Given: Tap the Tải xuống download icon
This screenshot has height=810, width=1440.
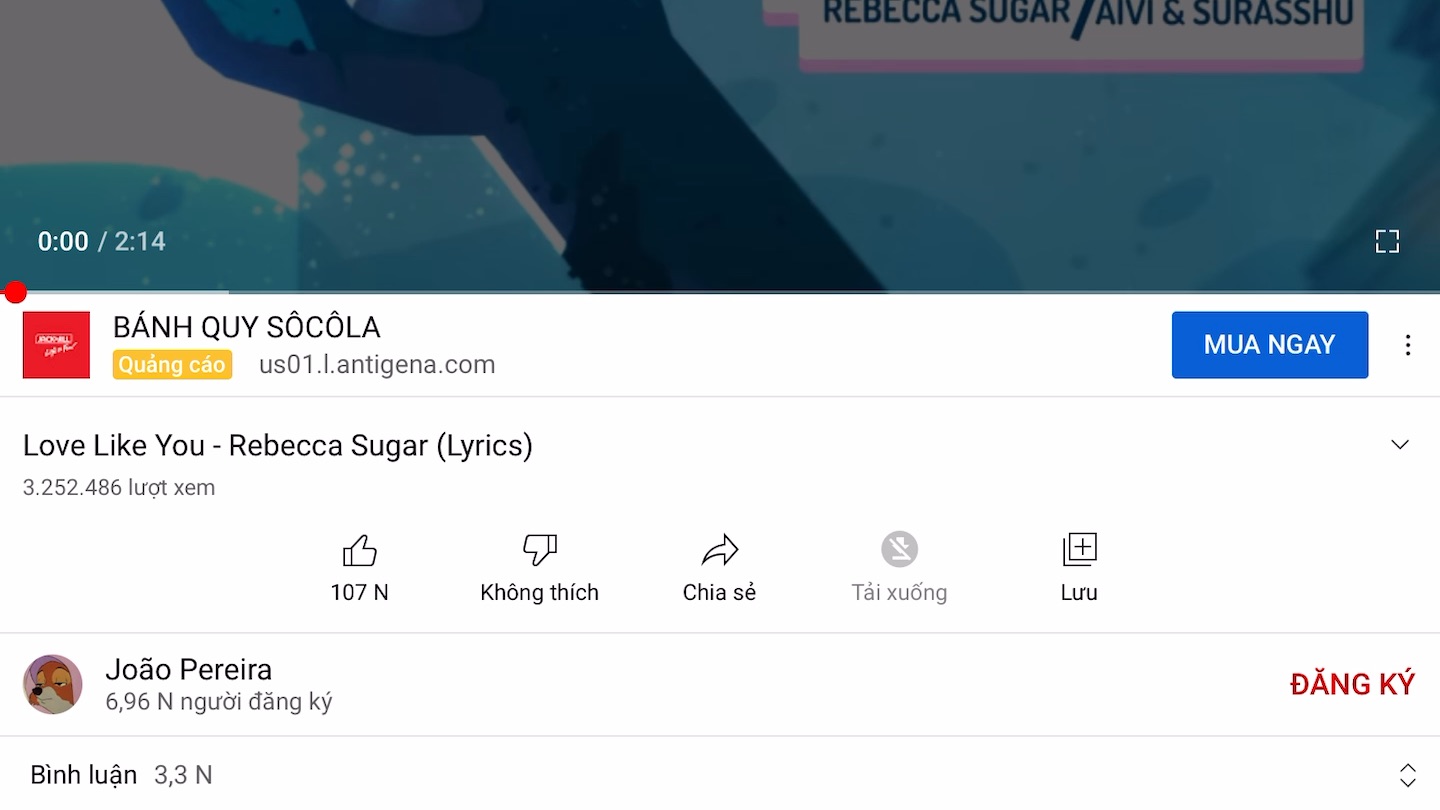Looking at the screenshot, I should [x=899, y=550].
